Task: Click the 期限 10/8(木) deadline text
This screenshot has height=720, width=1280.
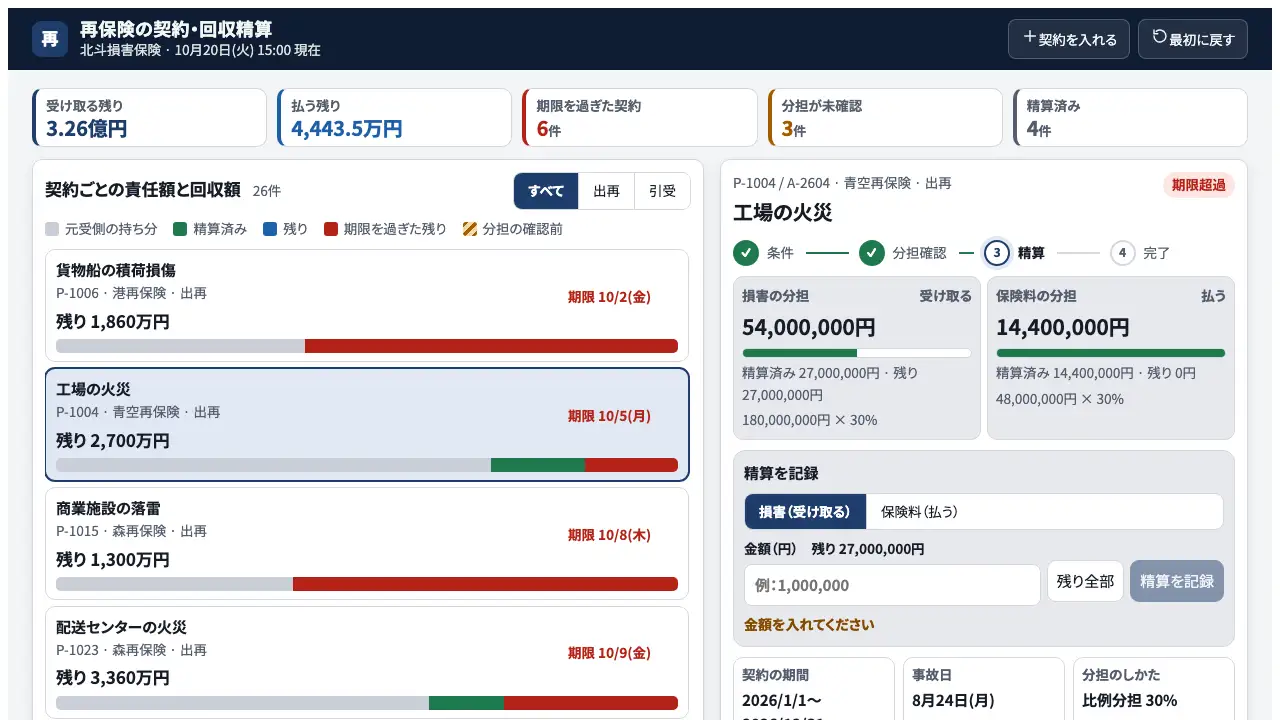Action: coord(609,535)
